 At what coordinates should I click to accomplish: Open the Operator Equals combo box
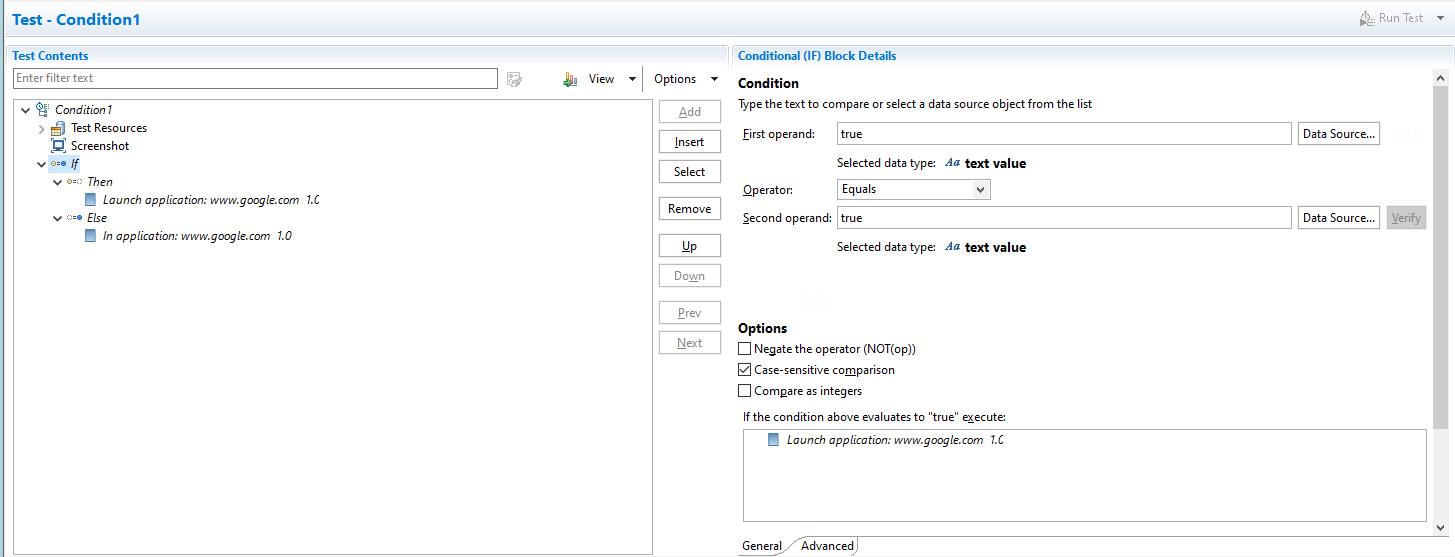[x=913, y=189]
